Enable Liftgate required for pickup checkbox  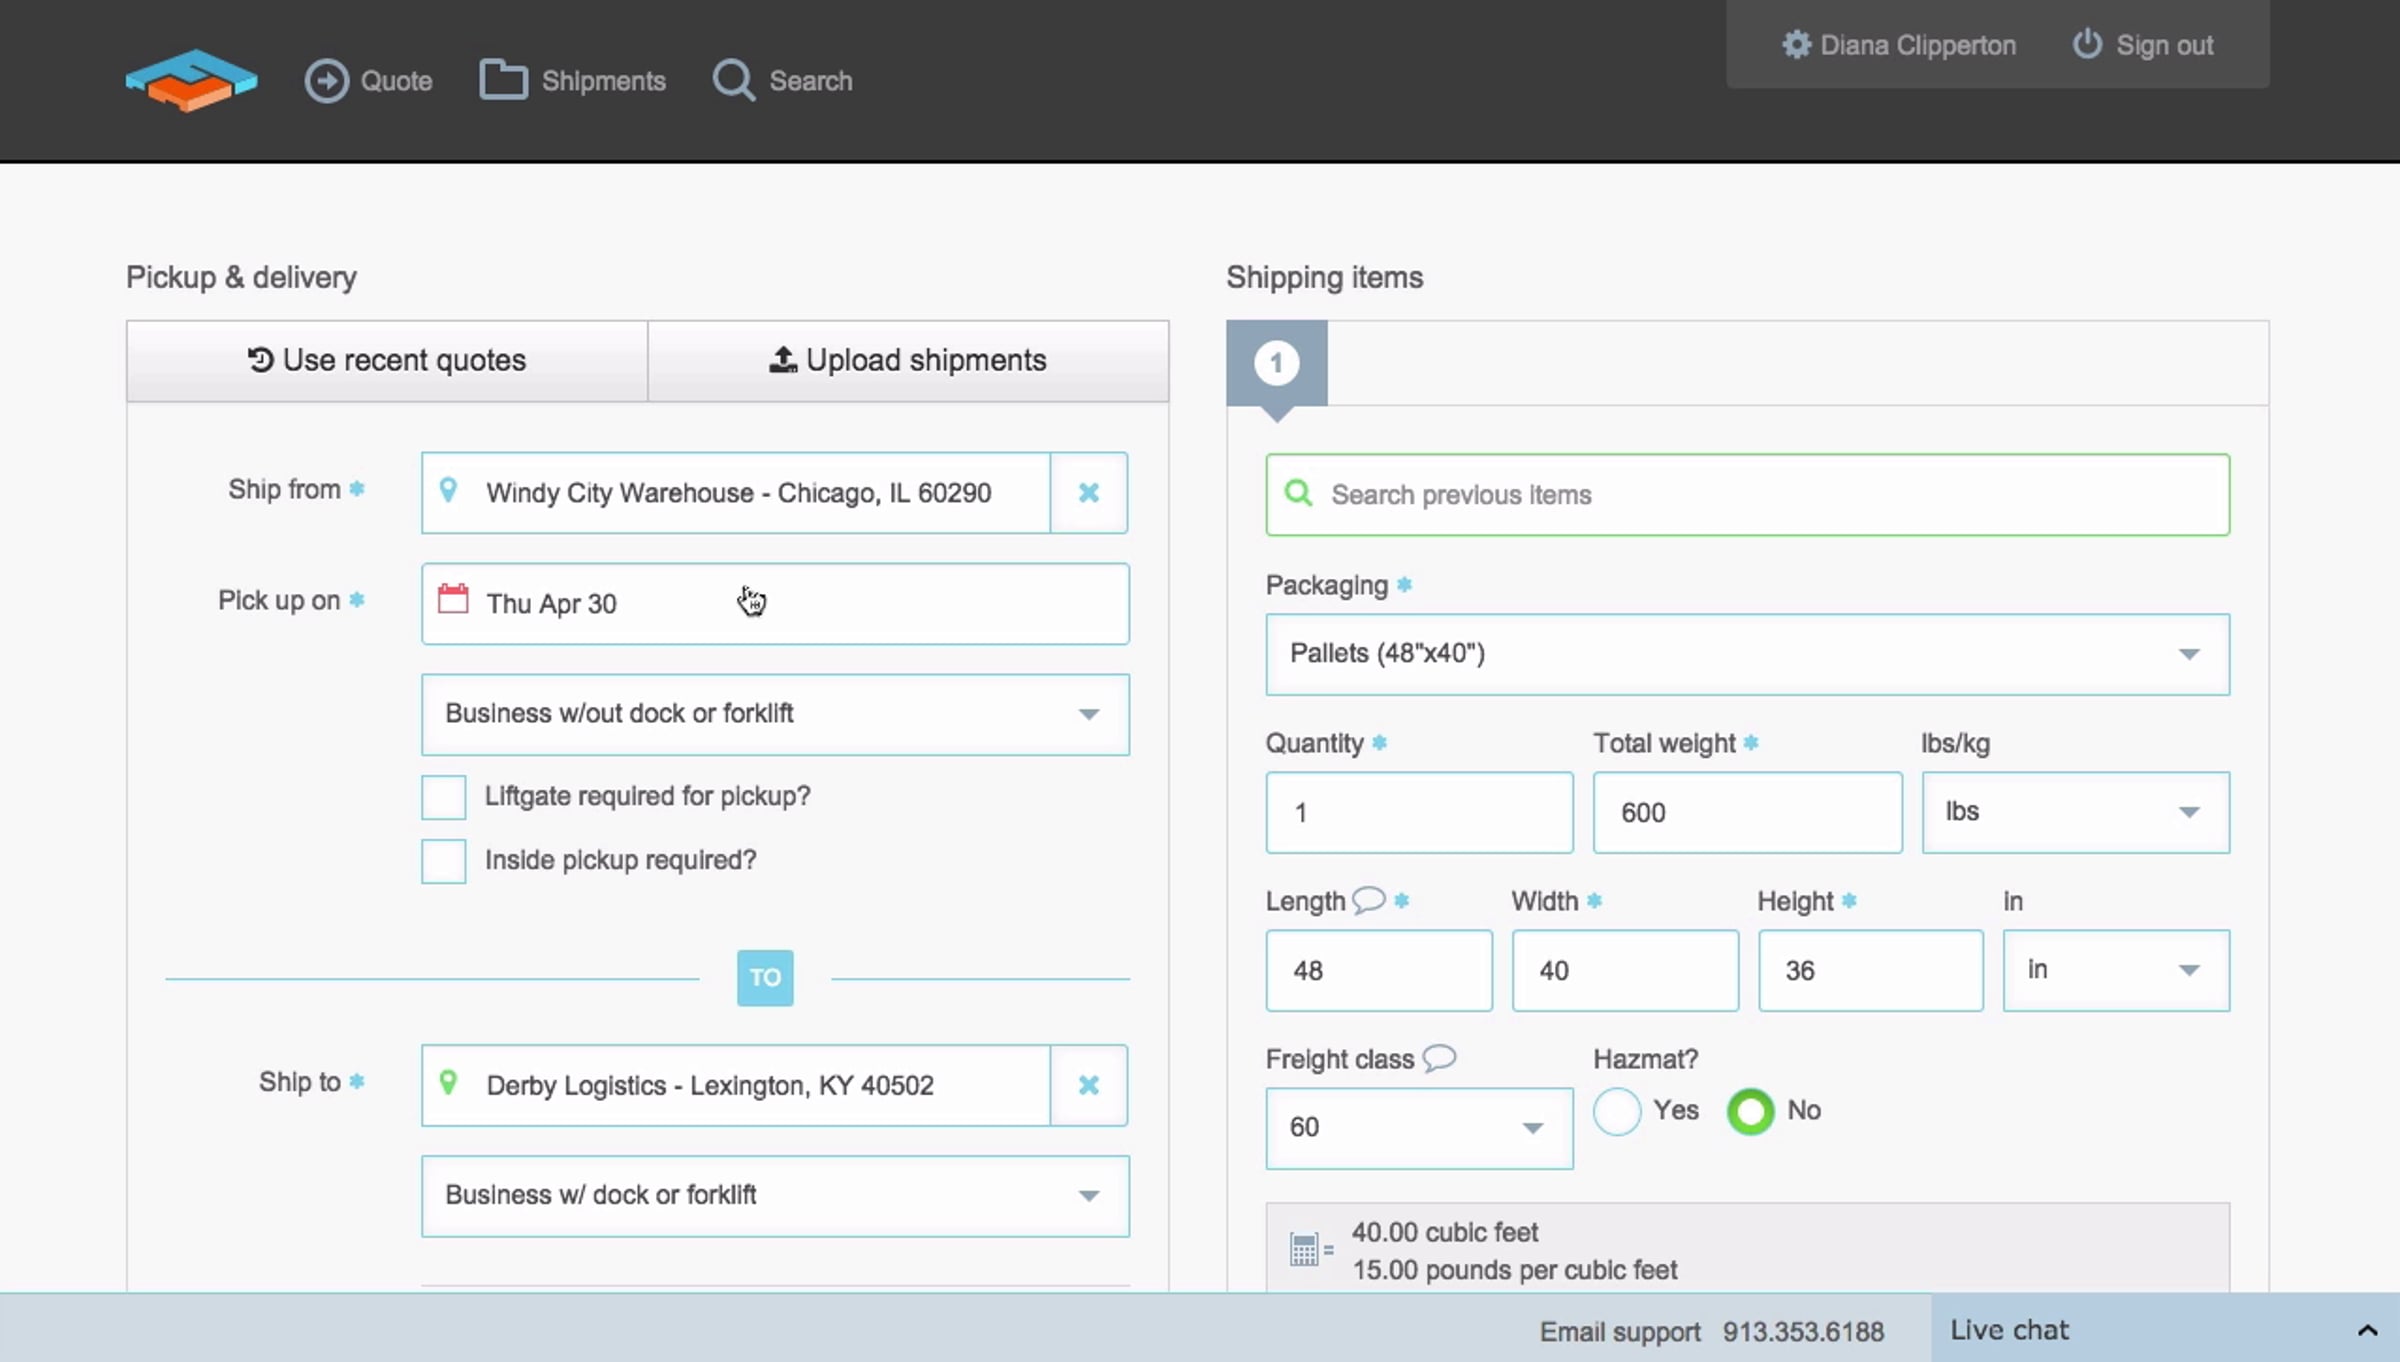(x=444, y=797)
